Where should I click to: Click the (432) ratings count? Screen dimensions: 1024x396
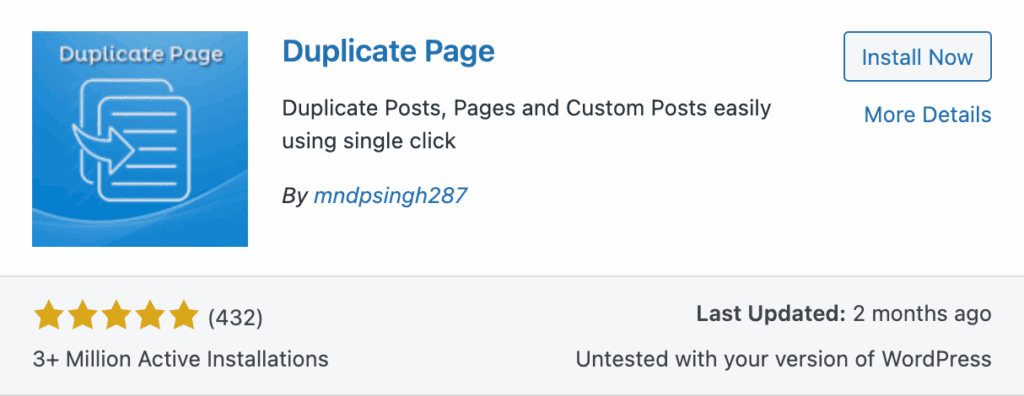pyautogui.click(x=235, y=318)
